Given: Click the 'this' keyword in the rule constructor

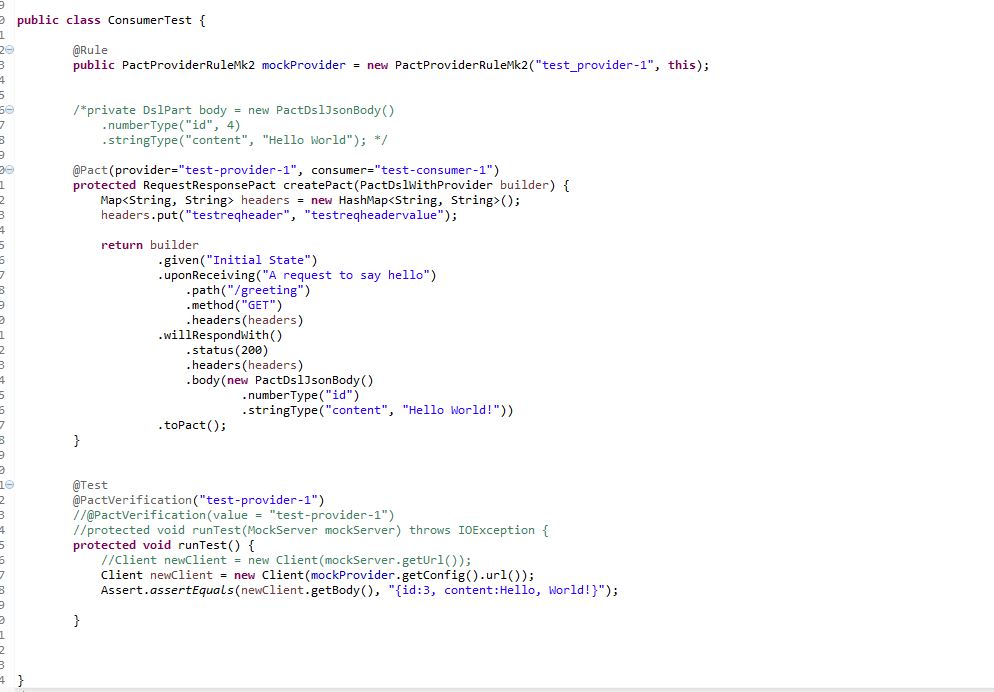Looking at the screenshot, I should tap(681, 65).
